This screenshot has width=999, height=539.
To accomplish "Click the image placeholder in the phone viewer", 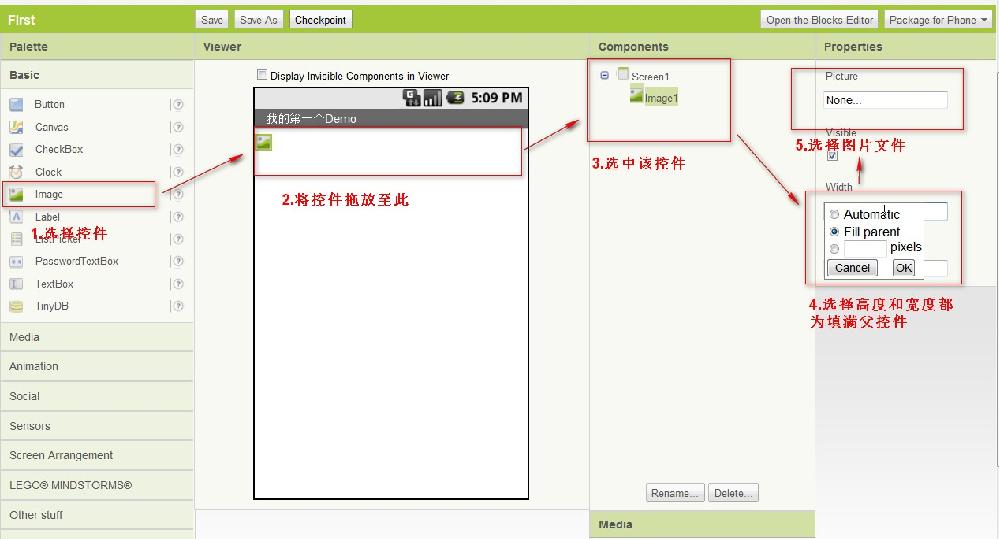I will coord(264,142).
